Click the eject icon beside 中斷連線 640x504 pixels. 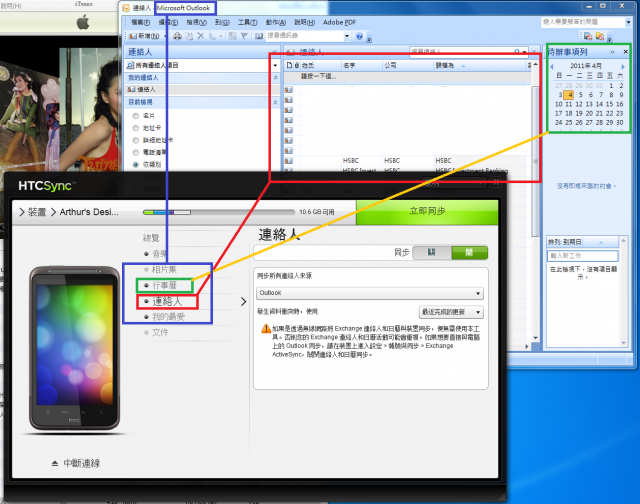pyautogui.click(x=55, y=463)
